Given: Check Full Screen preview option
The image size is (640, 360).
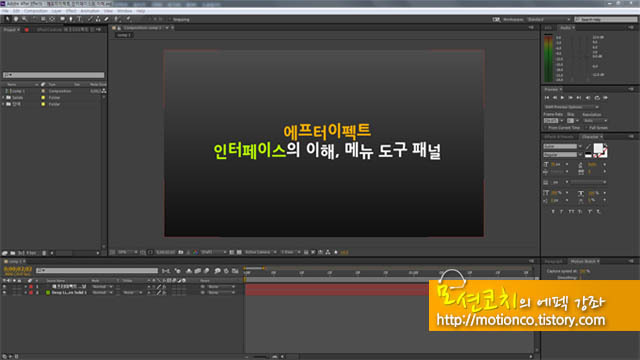Looking at the screenshot, I should [x=587, y=128].
